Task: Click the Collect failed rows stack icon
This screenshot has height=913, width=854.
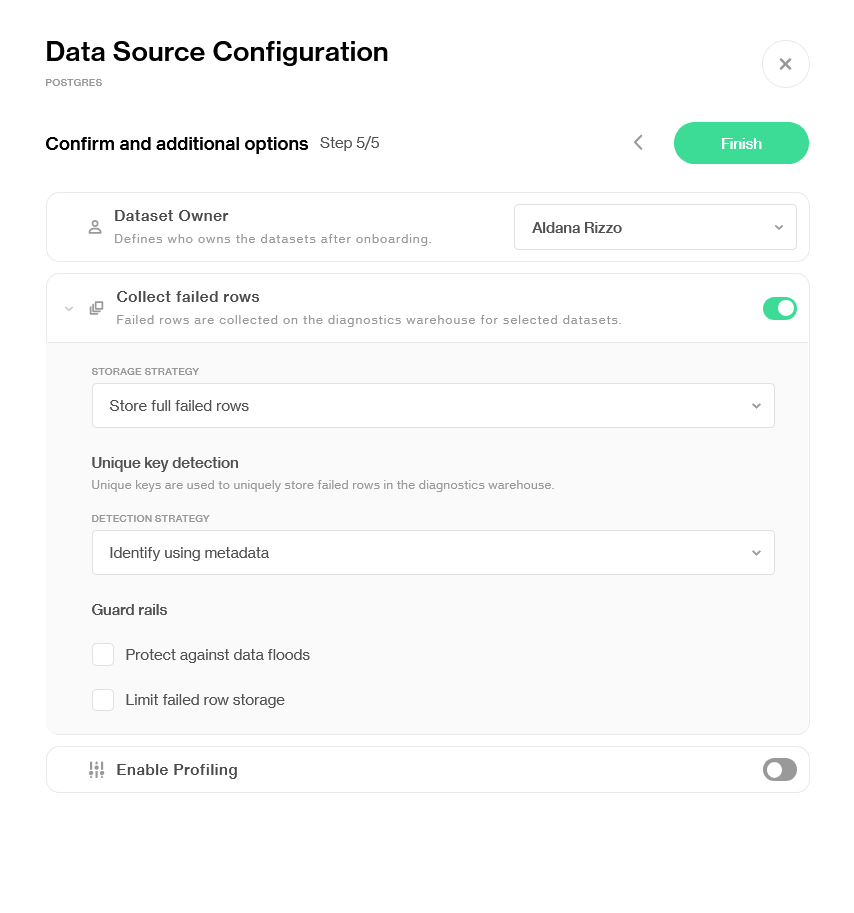Action: 96,308
